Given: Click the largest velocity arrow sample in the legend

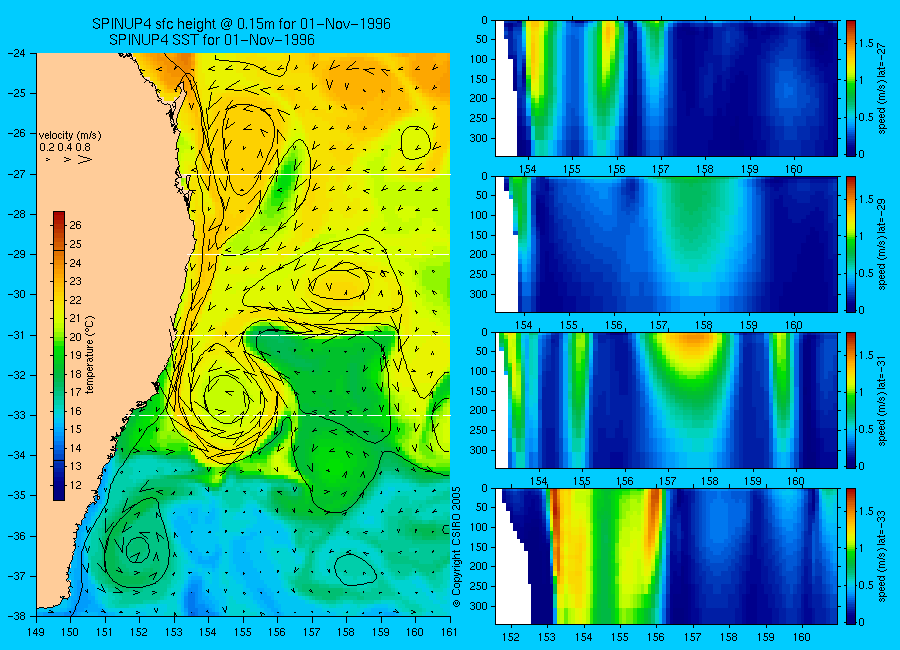Looking at the screenshot, I should (x=85, y=159).
